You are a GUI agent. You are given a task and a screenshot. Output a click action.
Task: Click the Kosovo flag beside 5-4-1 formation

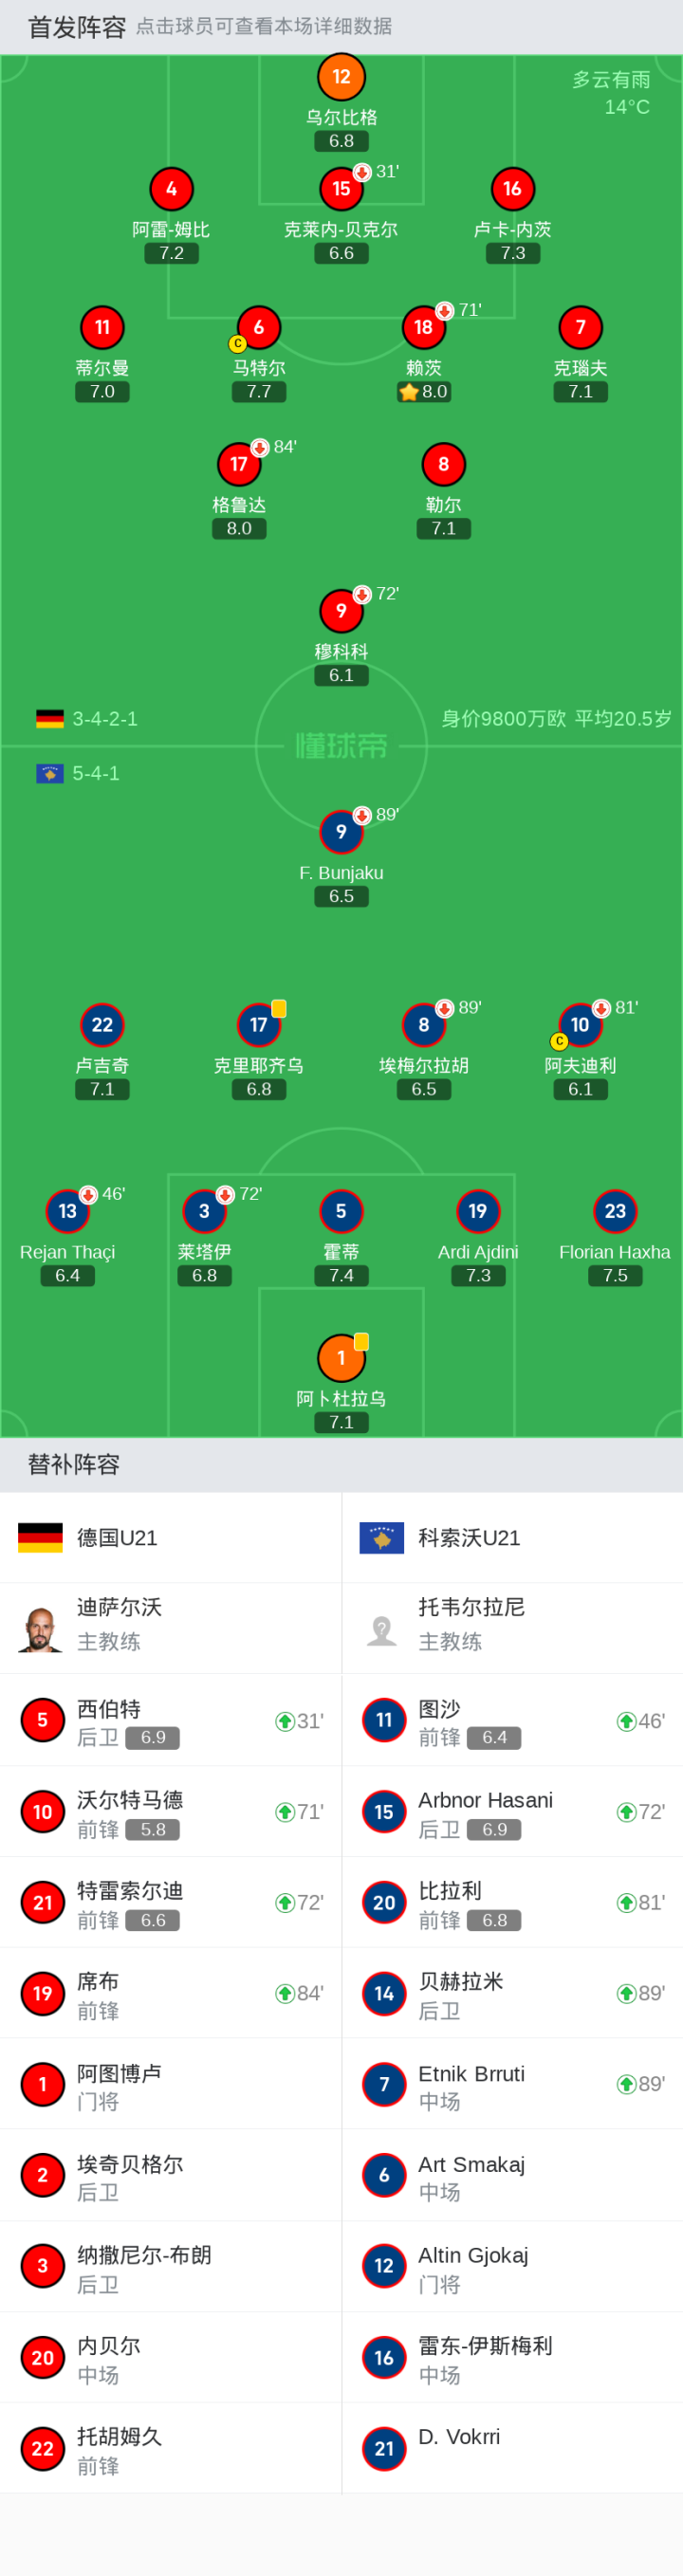pyautogui.click(x=50, y=773)
